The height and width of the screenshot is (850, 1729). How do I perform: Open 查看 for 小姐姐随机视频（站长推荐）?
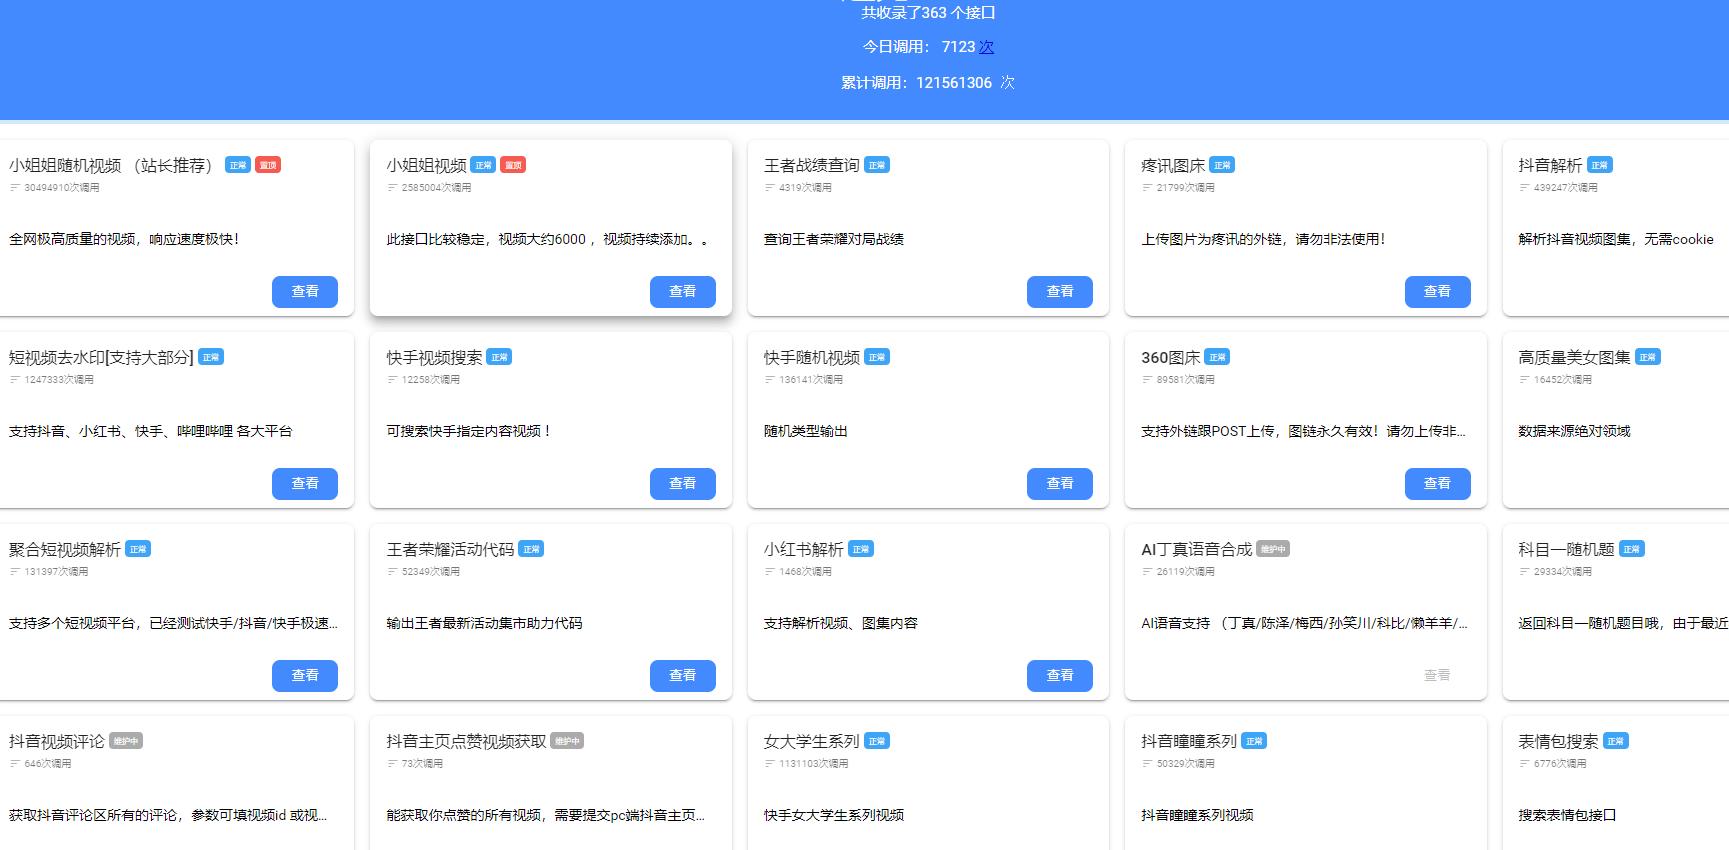(x=305, y=291)
